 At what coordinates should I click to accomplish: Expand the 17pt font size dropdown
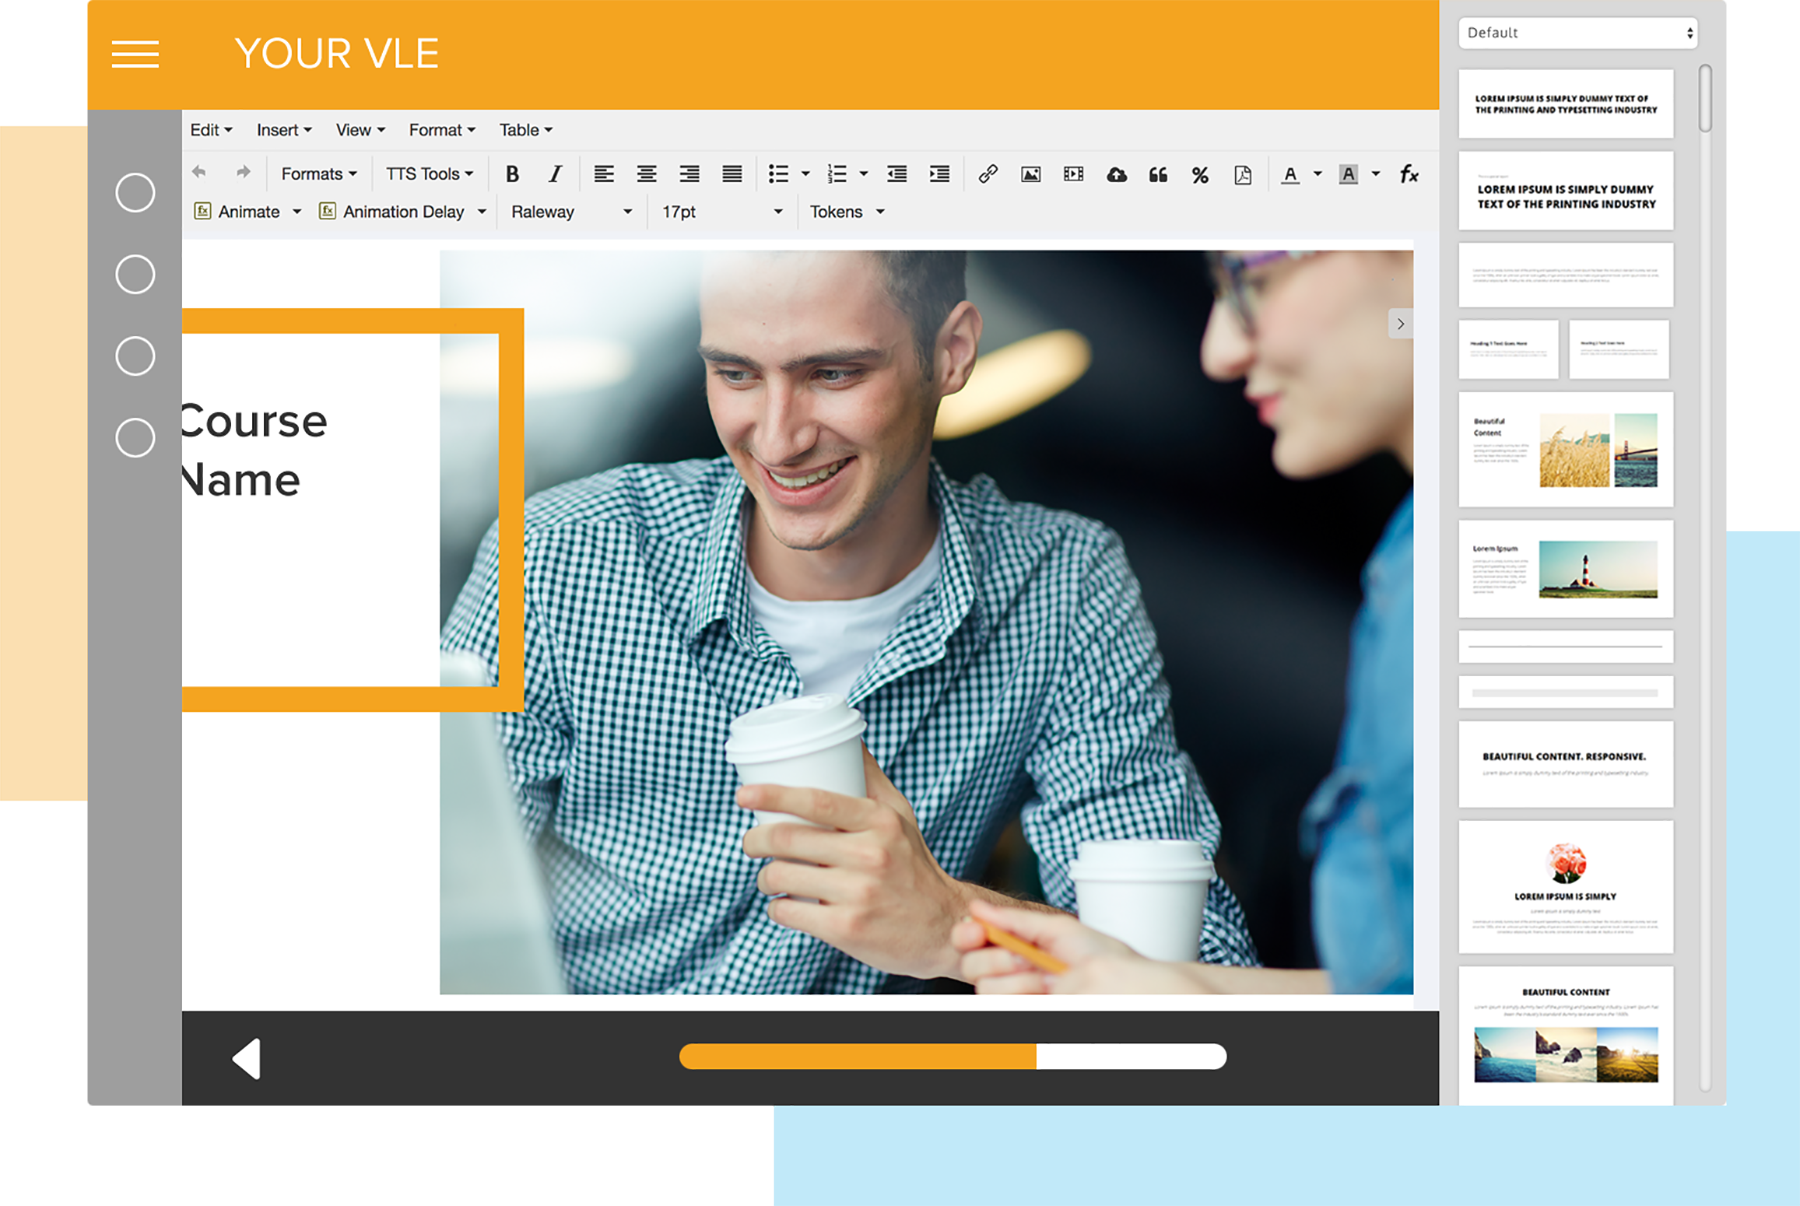(x=721, y=212)
